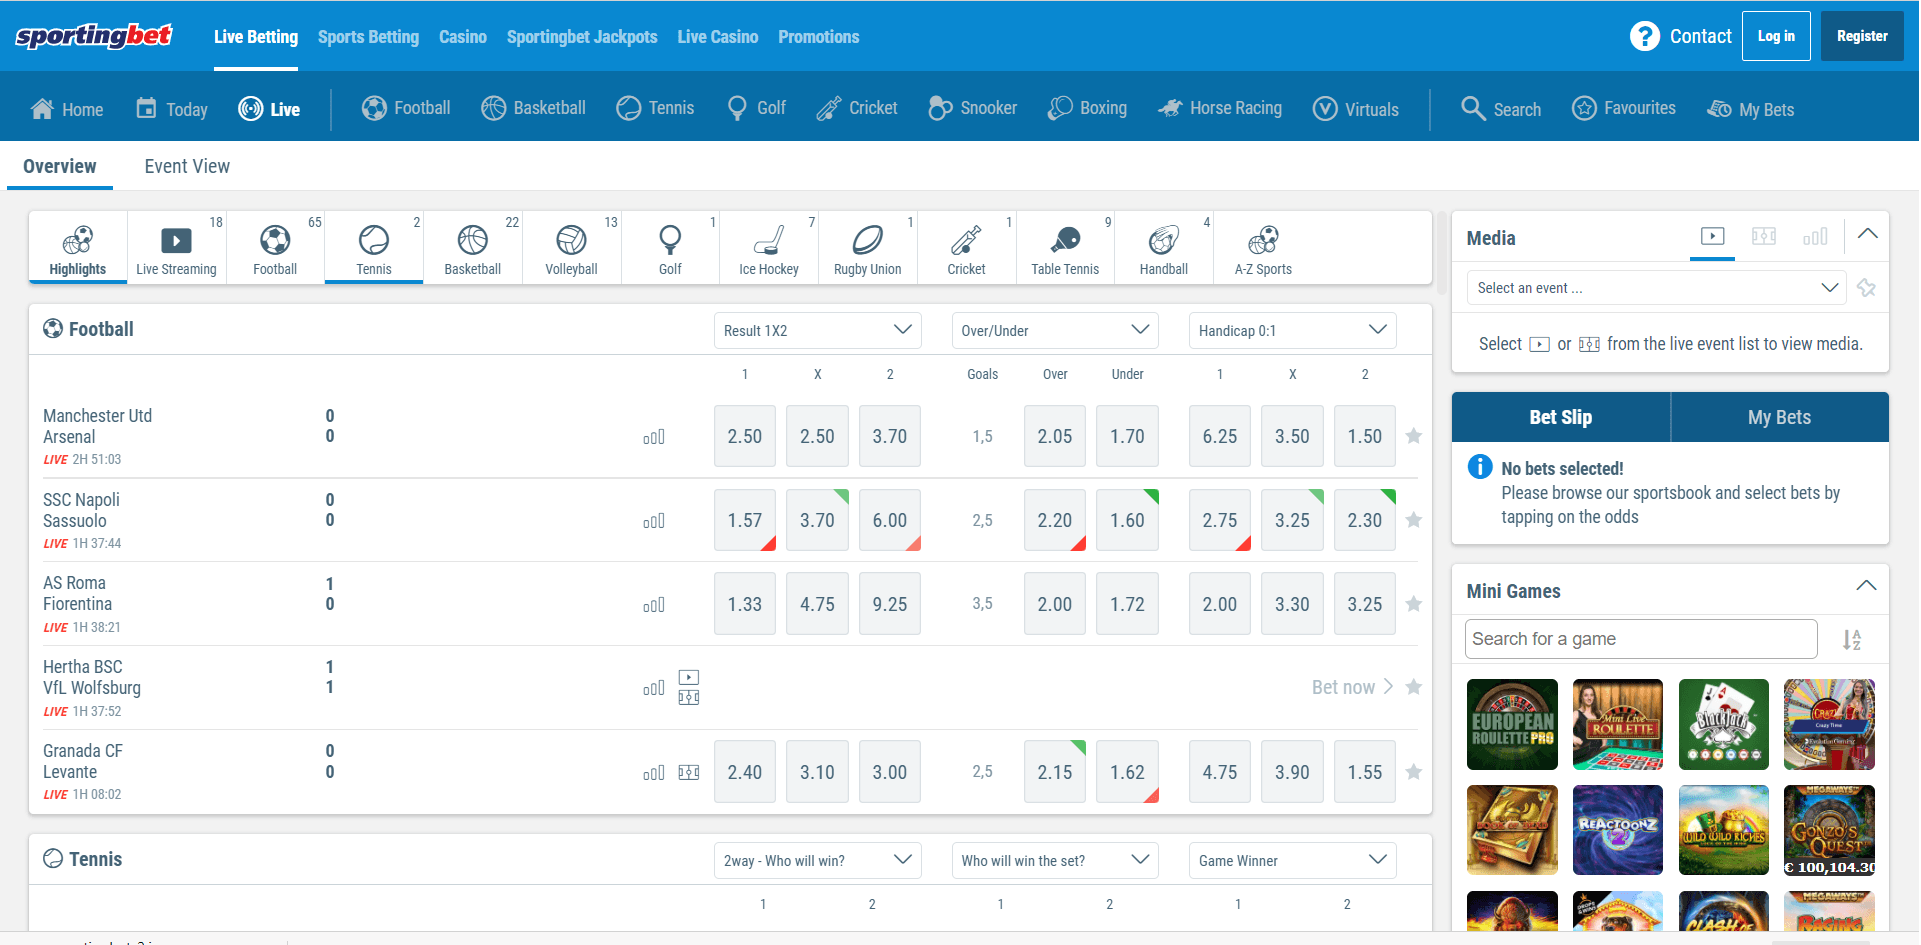Select Handball in the sports carousel
The height and width of the screenshot is (945, 1921).
[1164, 247]
